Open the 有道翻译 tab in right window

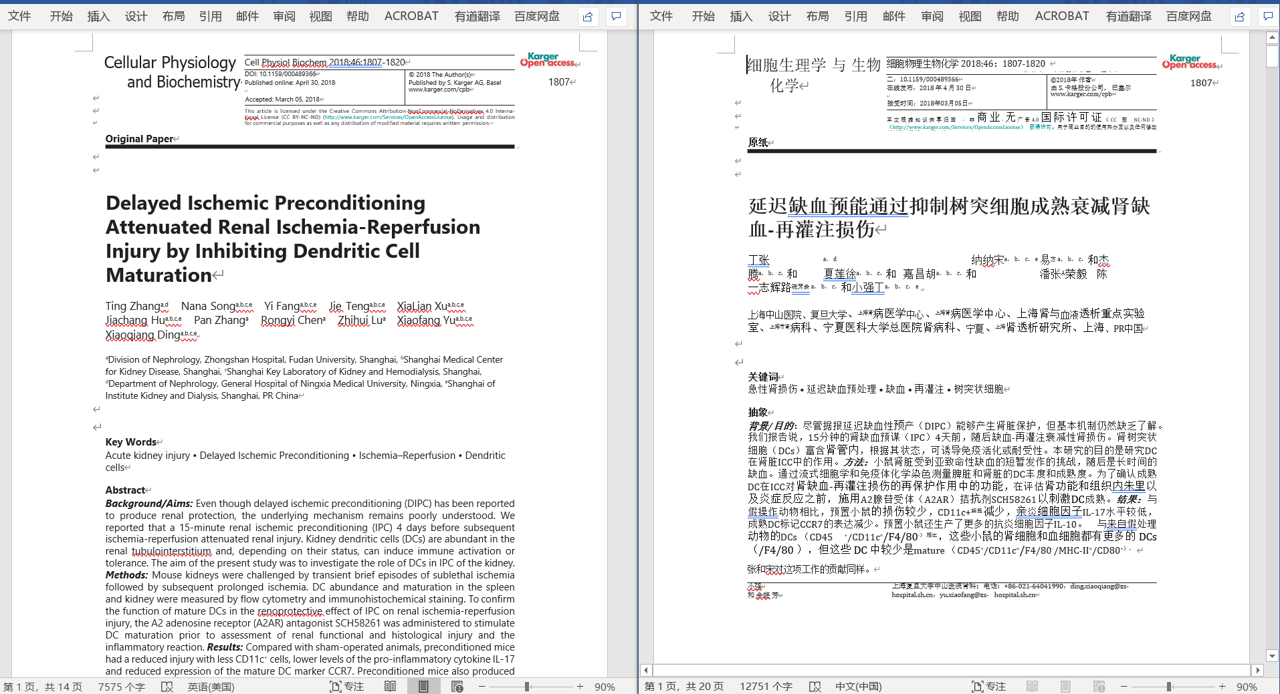1128,16
